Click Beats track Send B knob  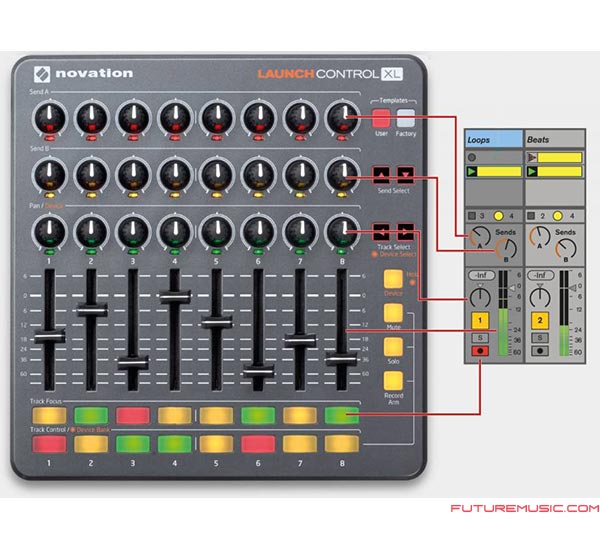(566, 249)
